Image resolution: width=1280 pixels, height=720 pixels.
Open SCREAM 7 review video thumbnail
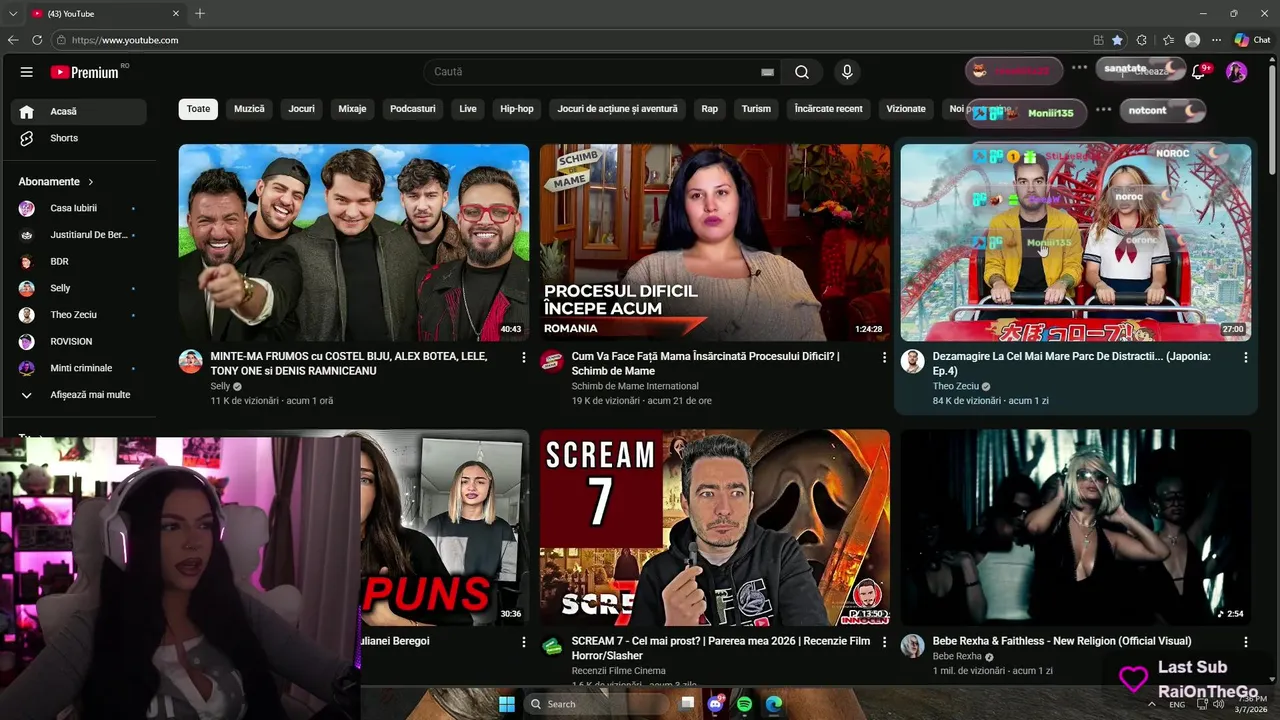(715, 528)
